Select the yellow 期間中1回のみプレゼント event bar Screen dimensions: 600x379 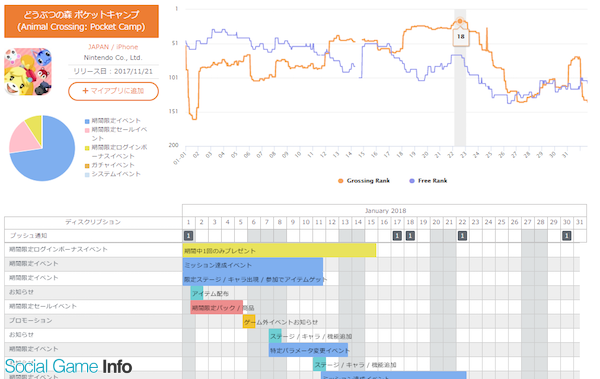tap(279, 250)
